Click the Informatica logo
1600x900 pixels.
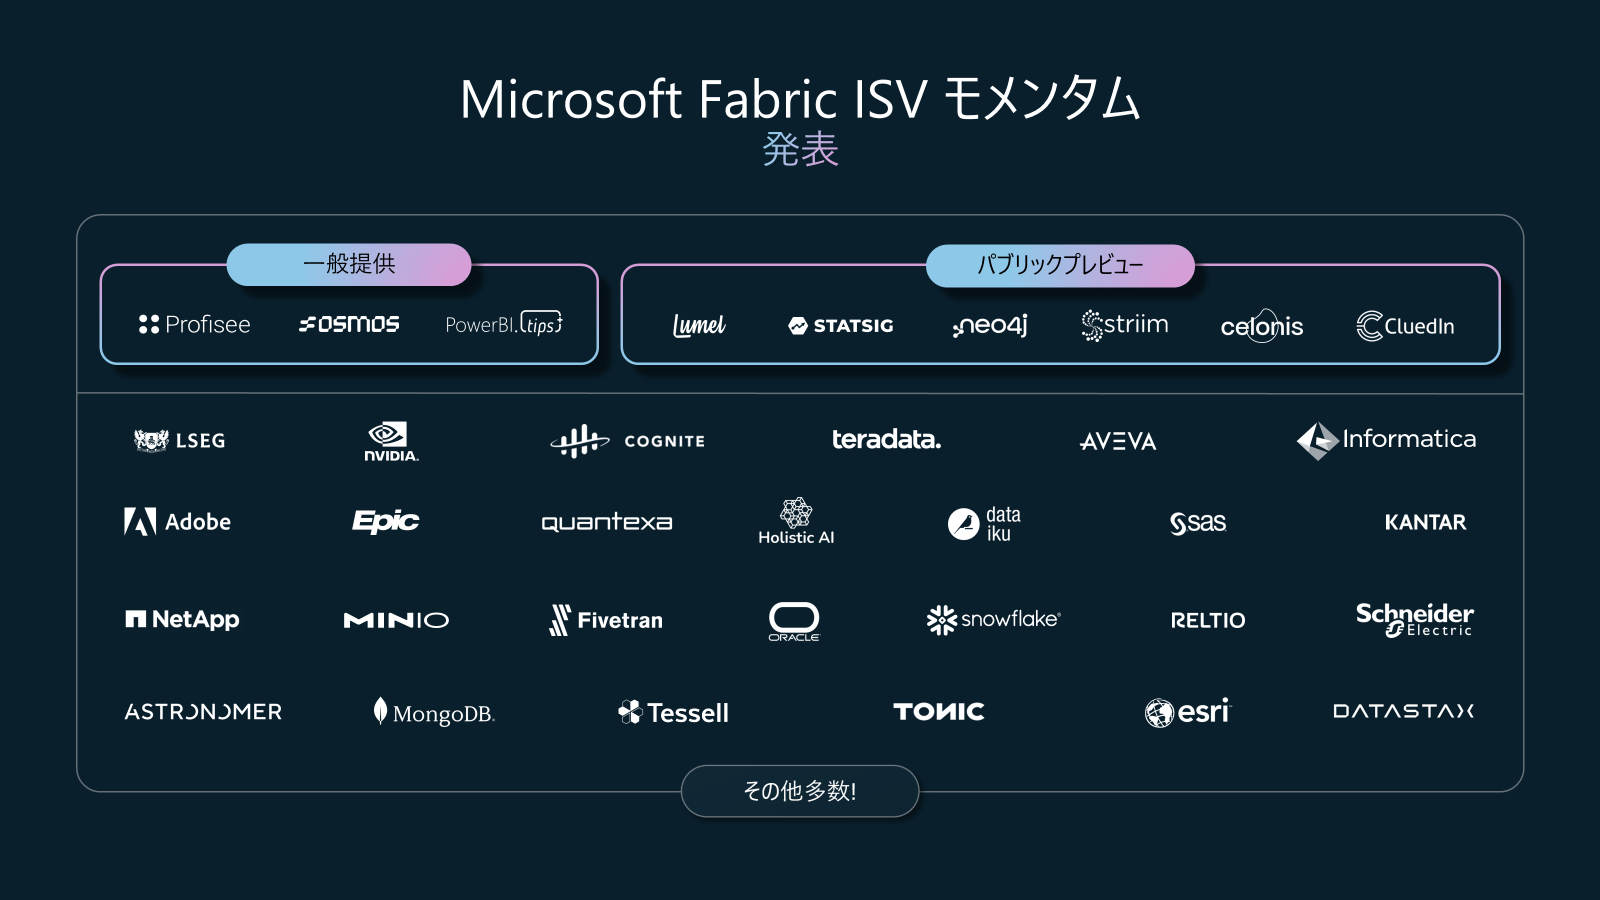pos(1386,440)
